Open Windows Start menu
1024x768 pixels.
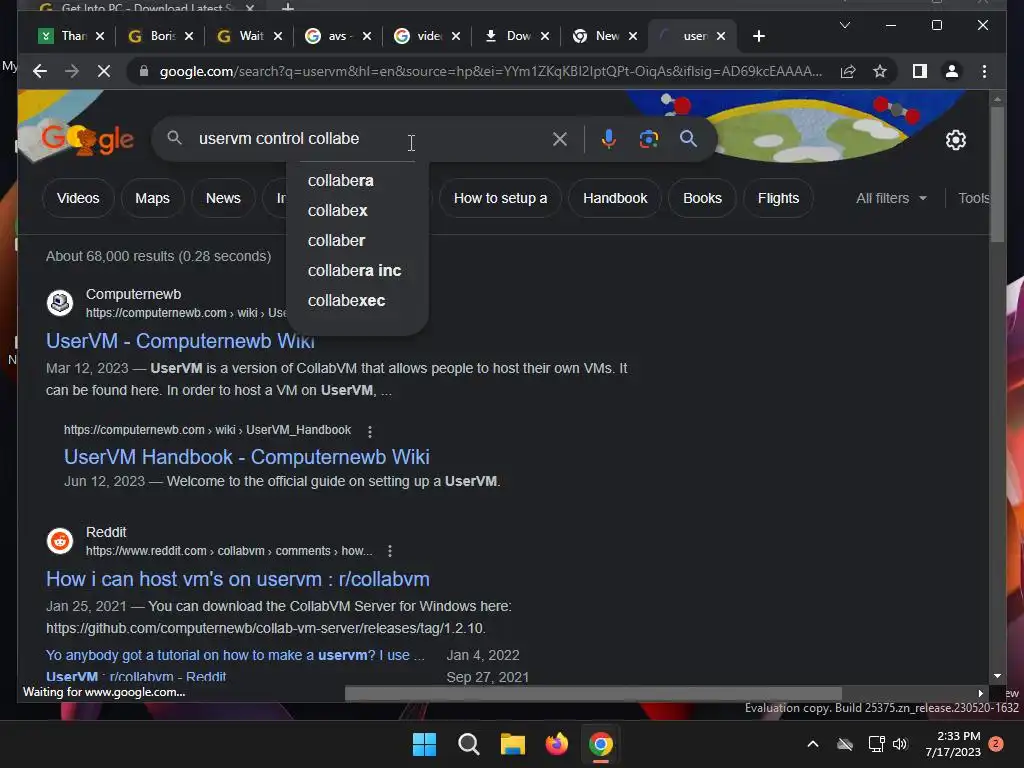424,744
